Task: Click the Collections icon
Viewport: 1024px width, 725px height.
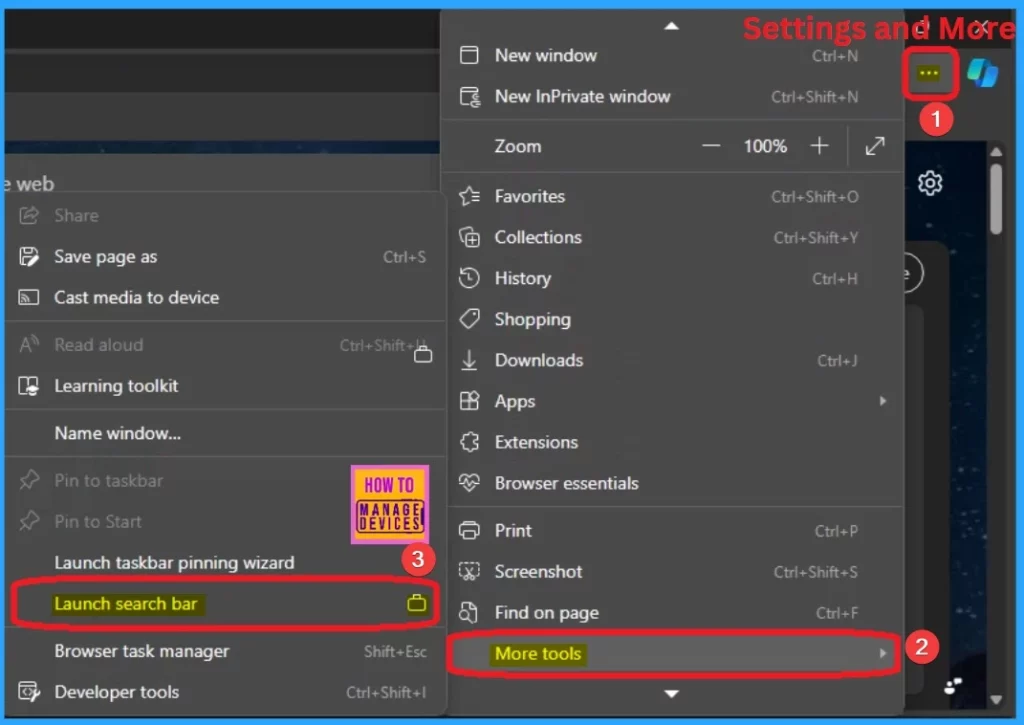Action: [469, 237]
